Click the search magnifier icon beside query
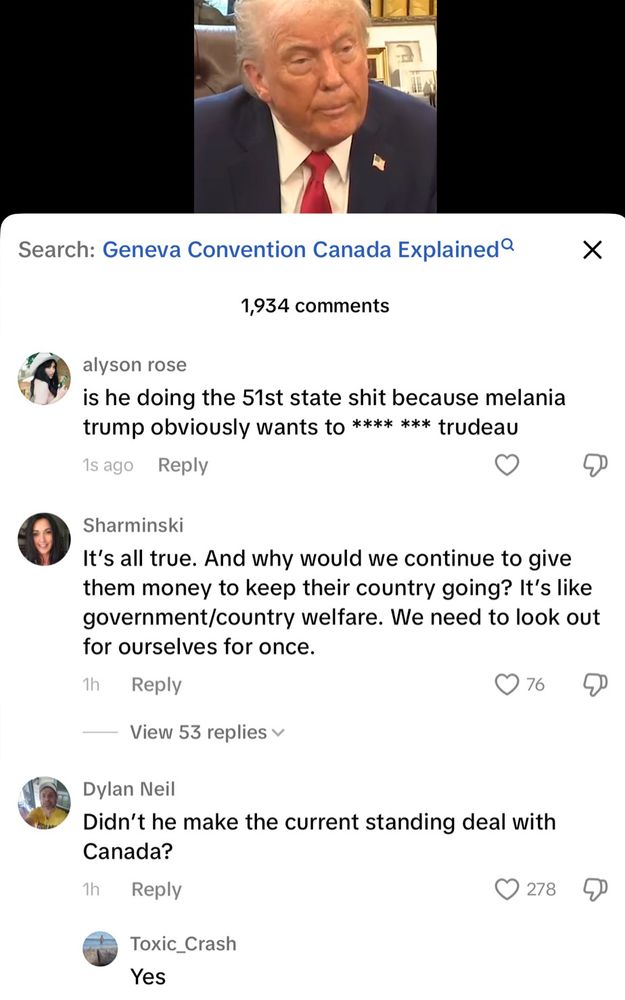Image resolution: width=625 pixels, height=1000 pixels. (x=508, y=245)
